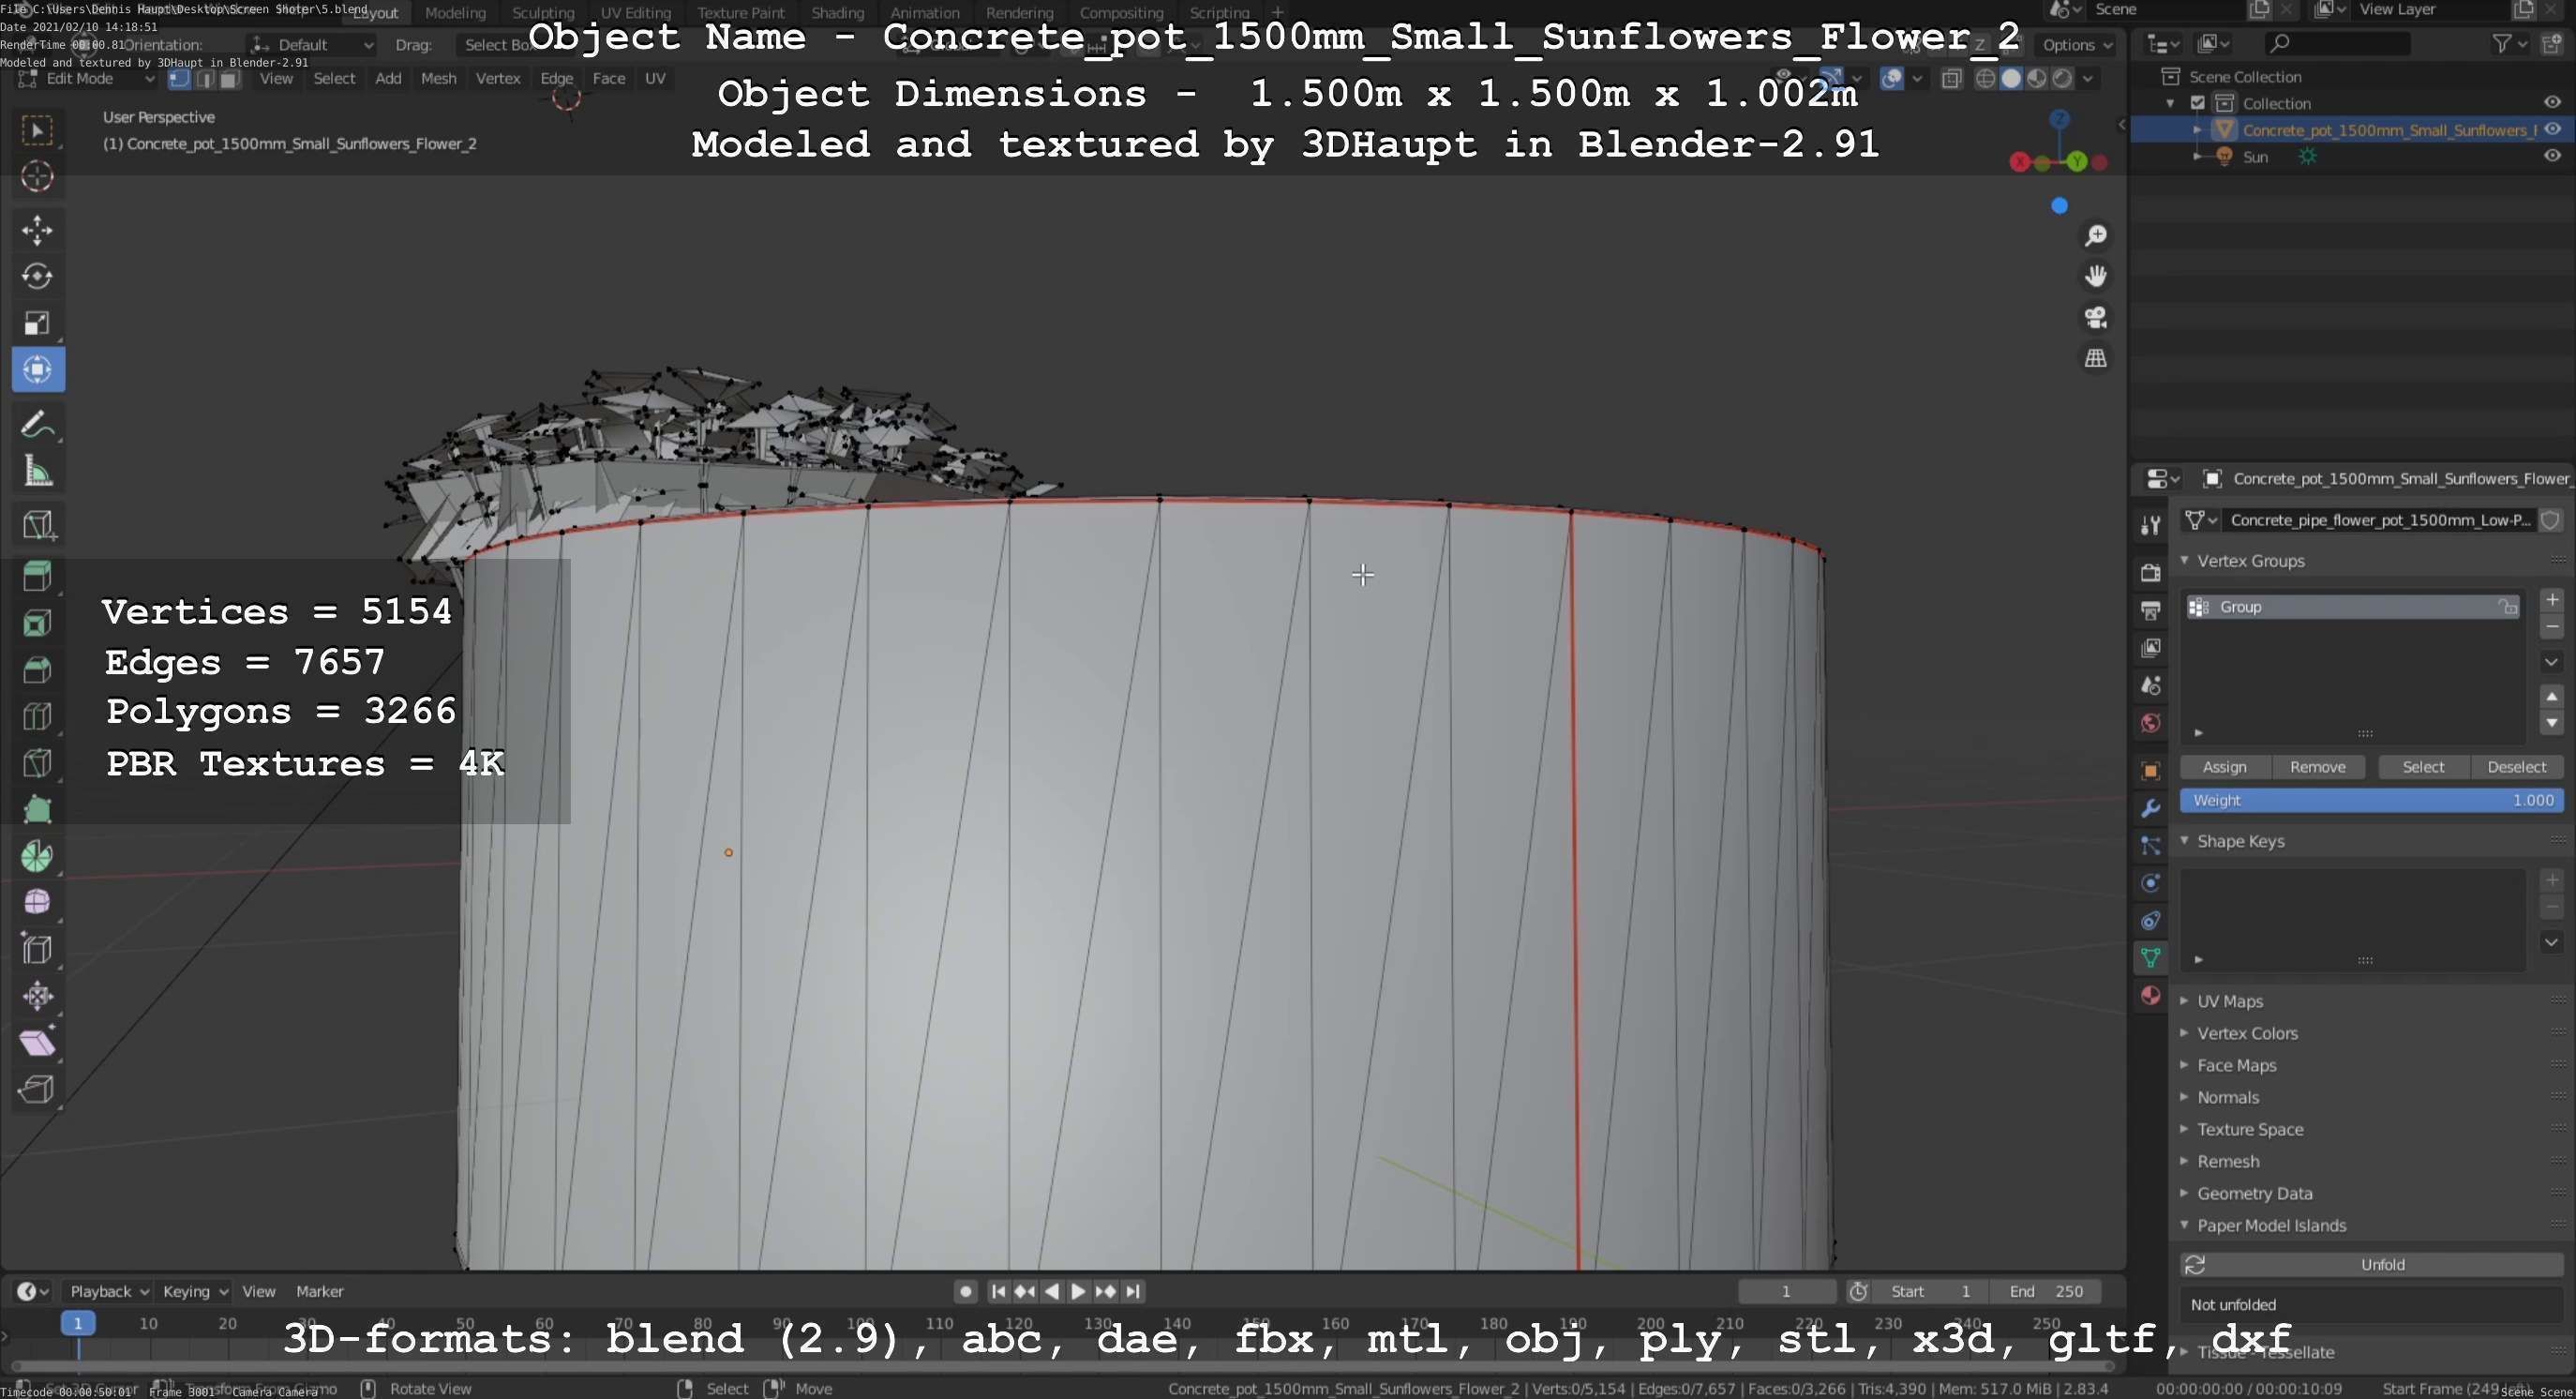Open the UV menu in header
The width and height of the screenshot is (2576, 1399).
655,79
